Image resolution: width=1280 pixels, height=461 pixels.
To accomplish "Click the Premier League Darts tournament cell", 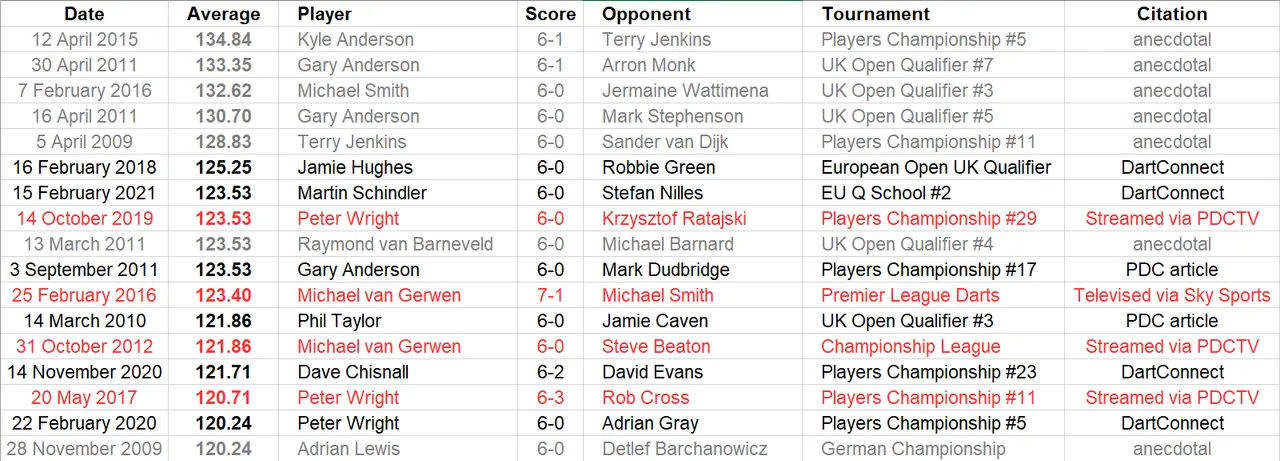I will click(933, 296).
